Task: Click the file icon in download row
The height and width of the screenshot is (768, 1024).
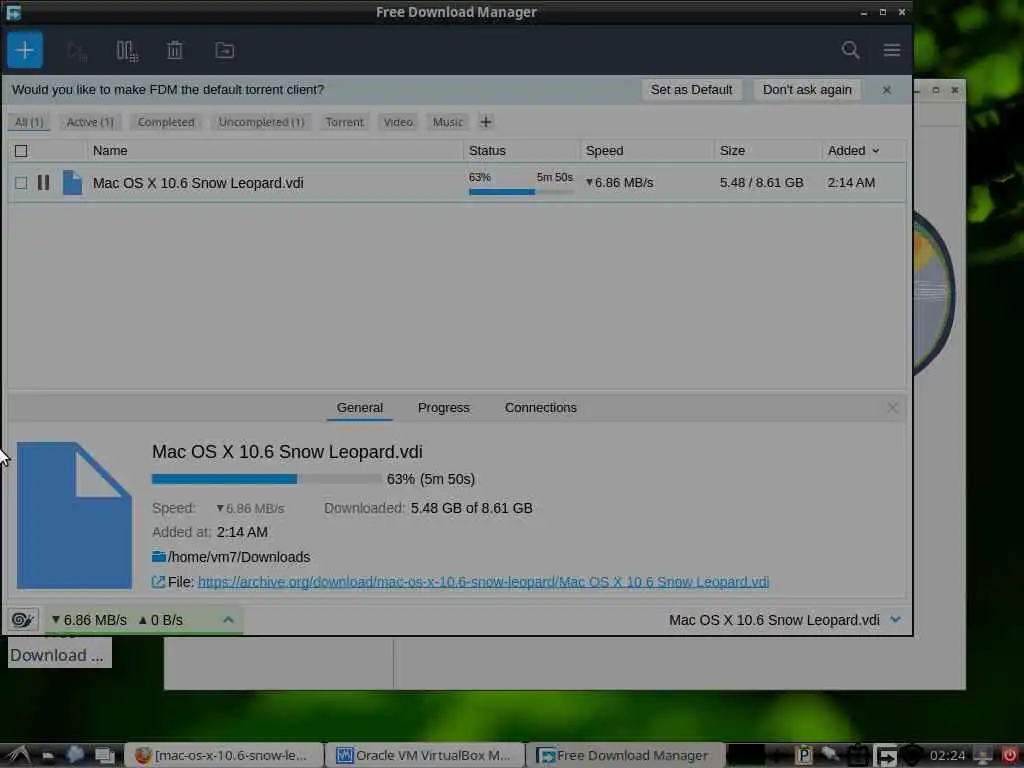Action: pos(72,182)
